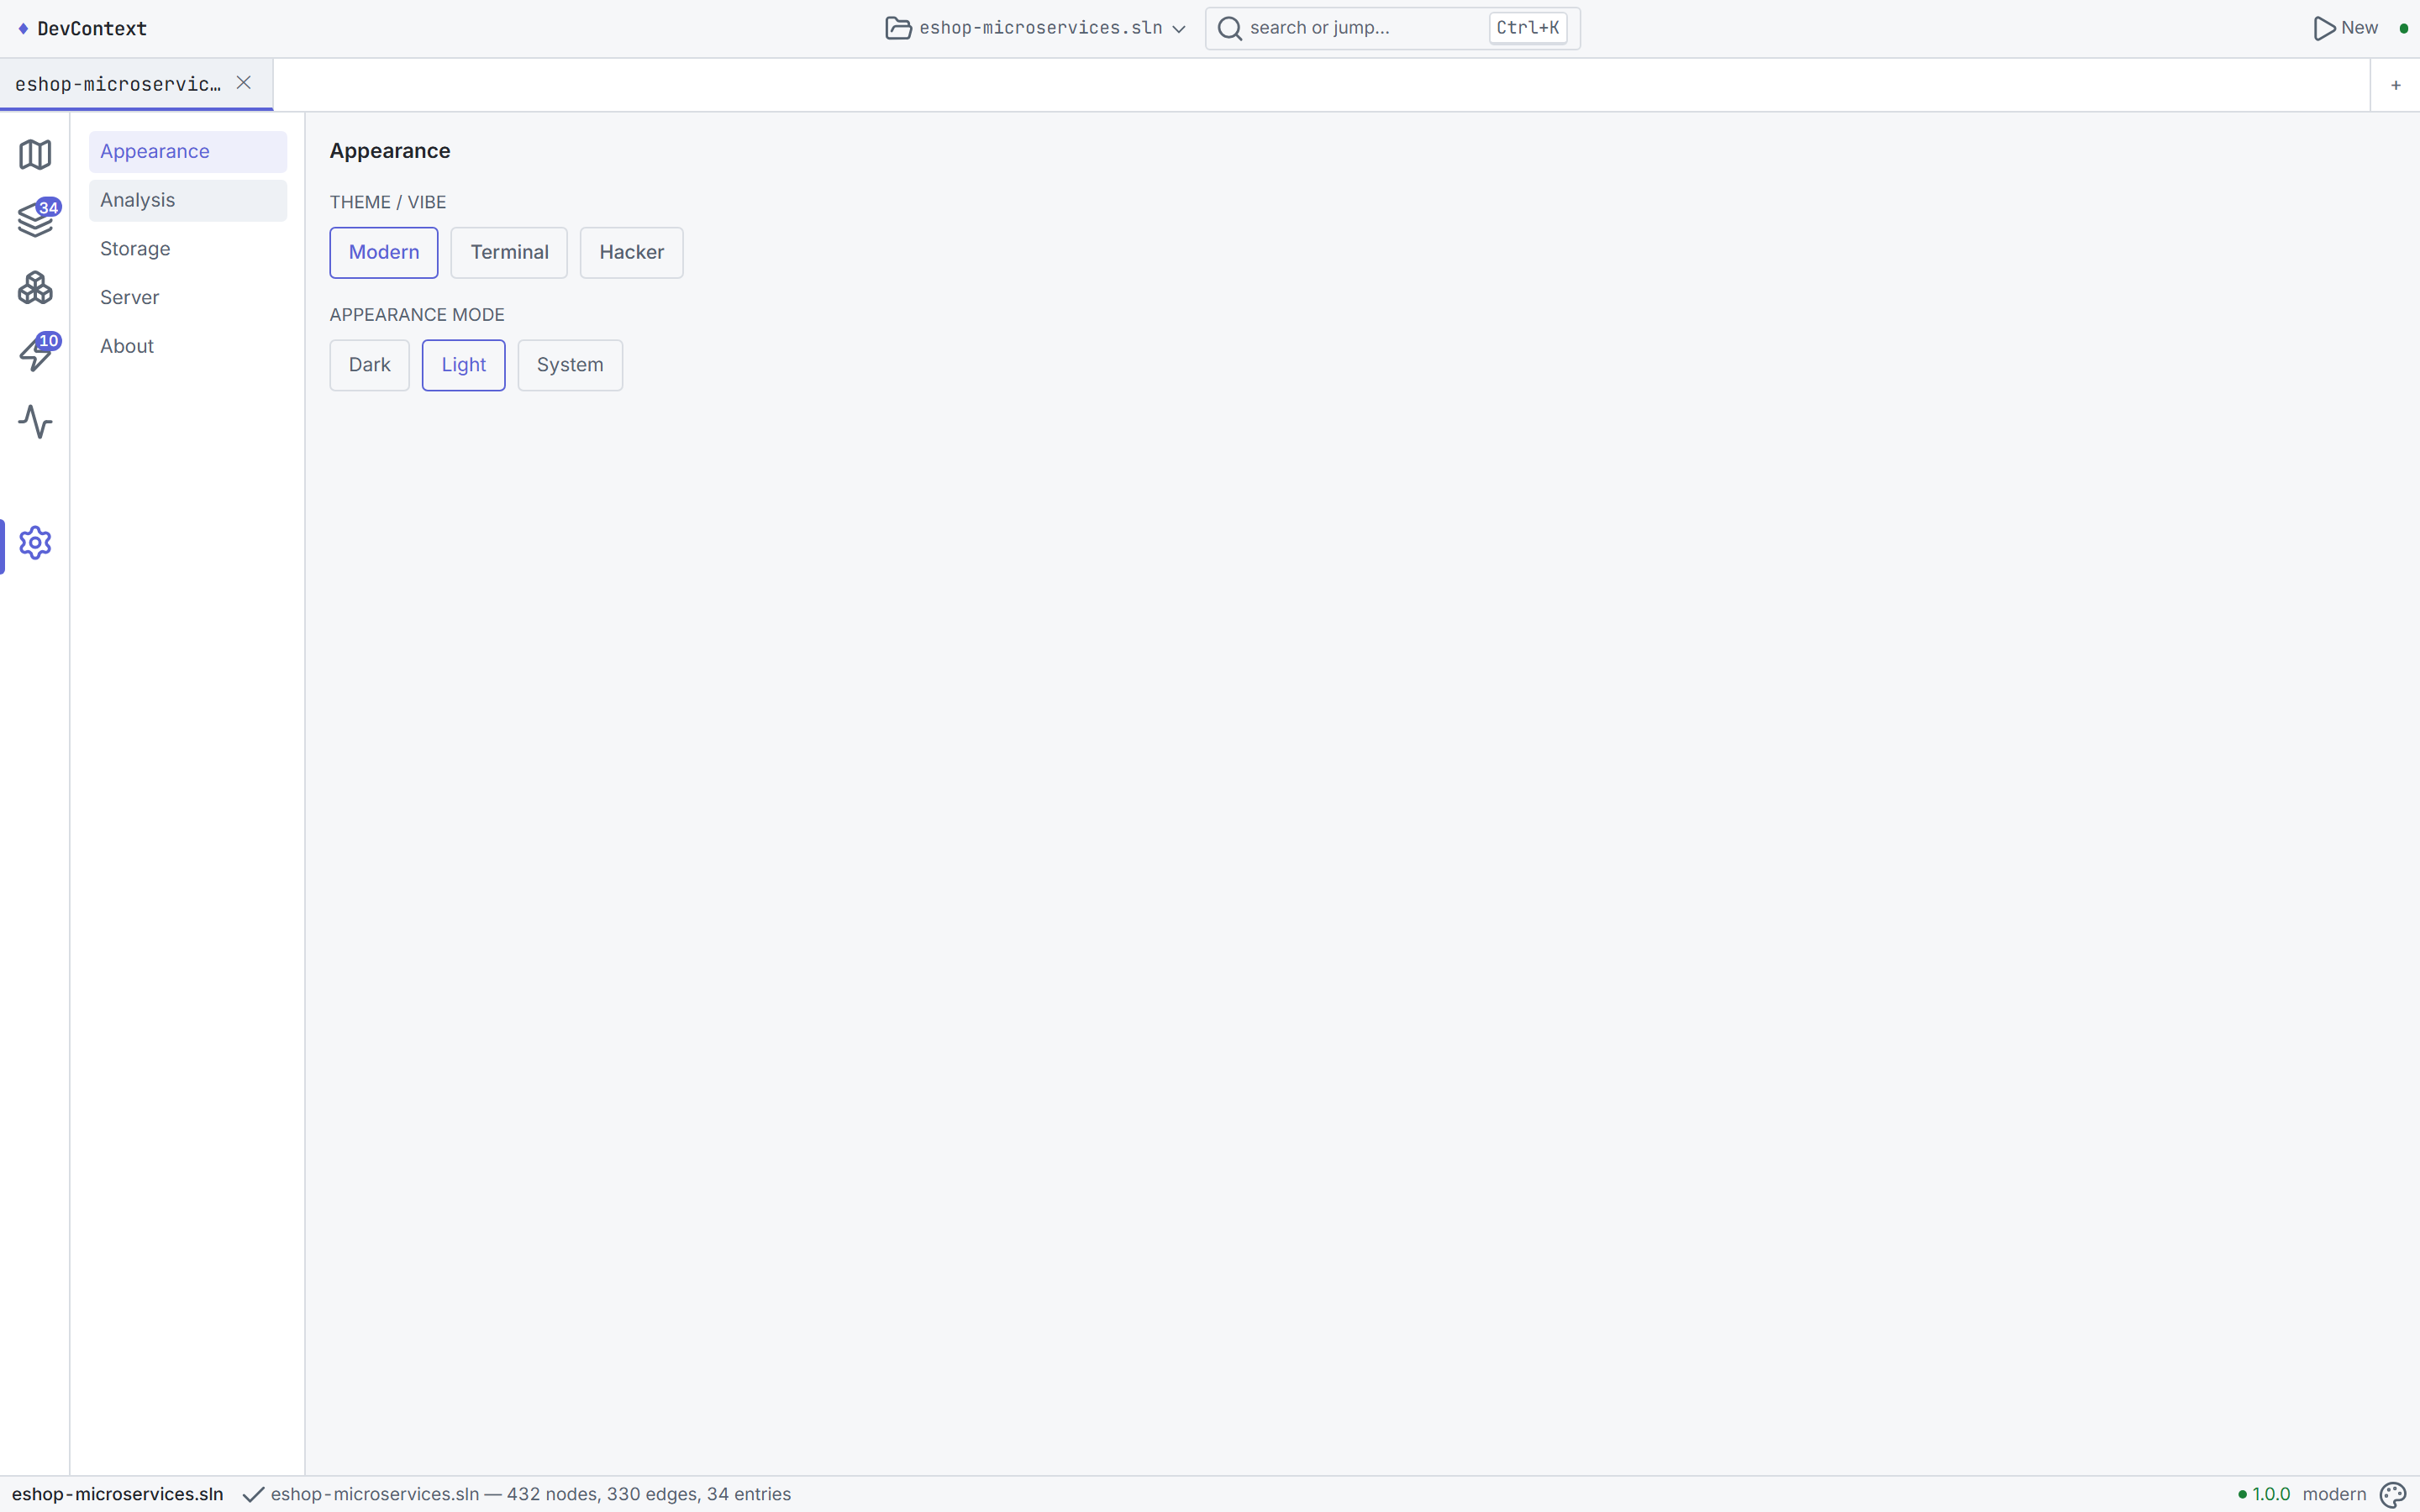This screenshot has height=1512, width=2420.
Task: Click the modern theme label in status bar
Action: pos(2334,1494)
